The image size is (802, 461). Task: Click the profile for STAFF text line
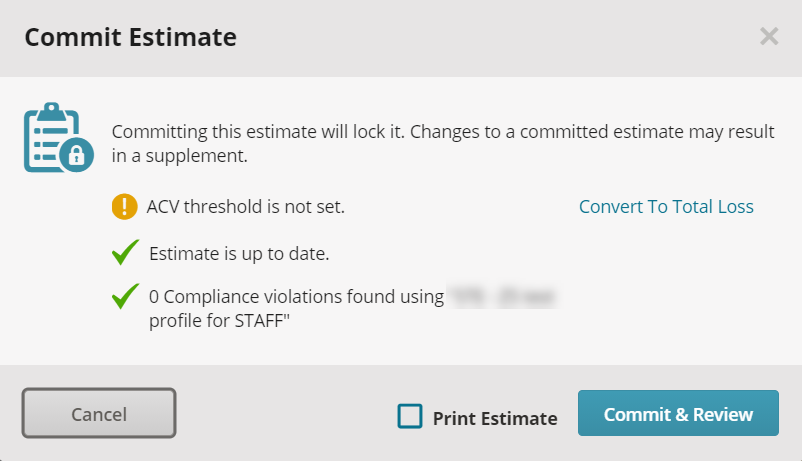[219, 321]
